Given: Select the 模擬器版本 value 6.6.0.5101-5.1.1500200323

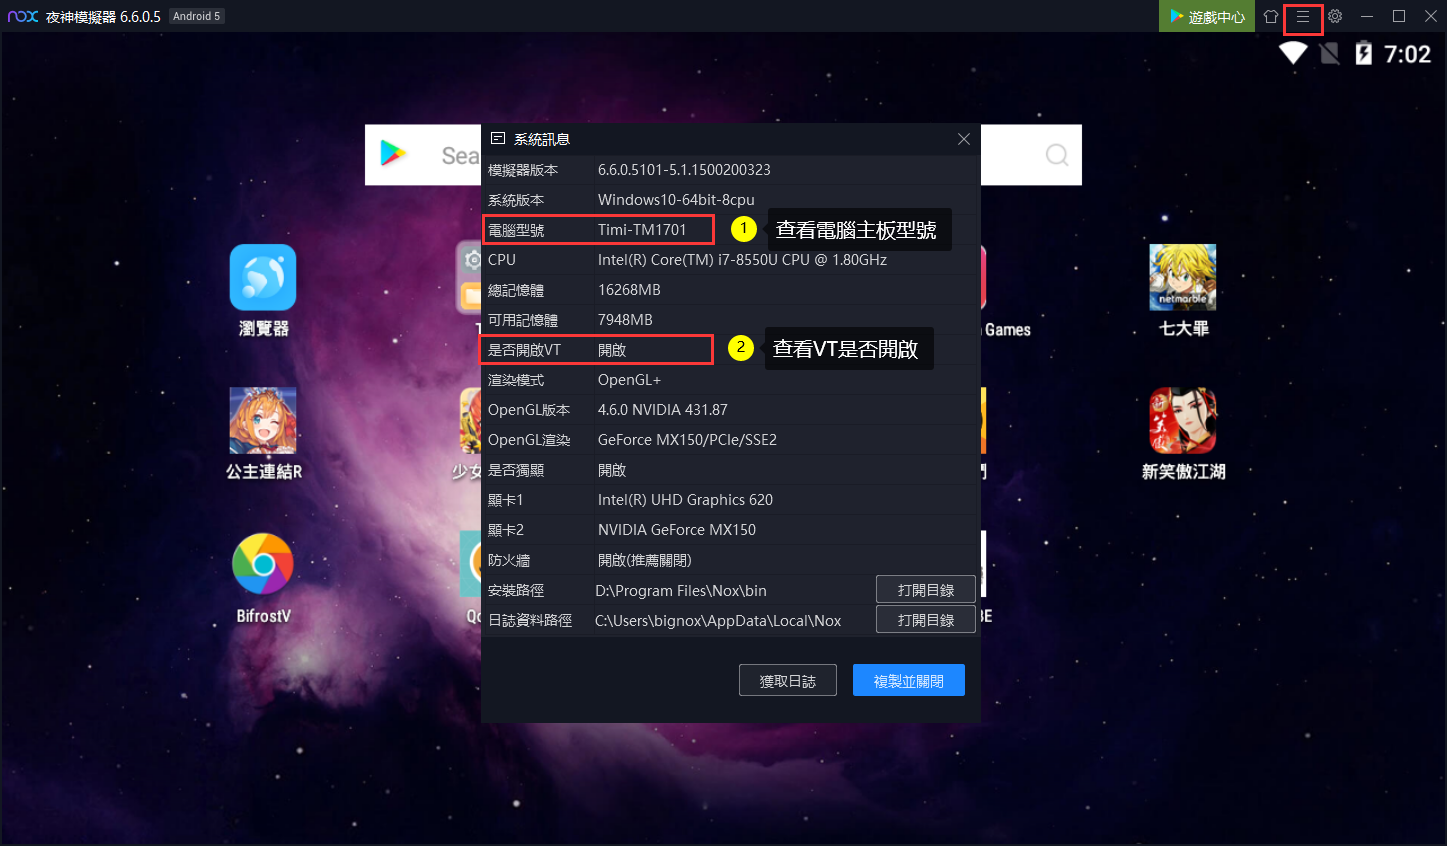Looking at the screenshot, I should pyautogui.click(x=684, y=170).
